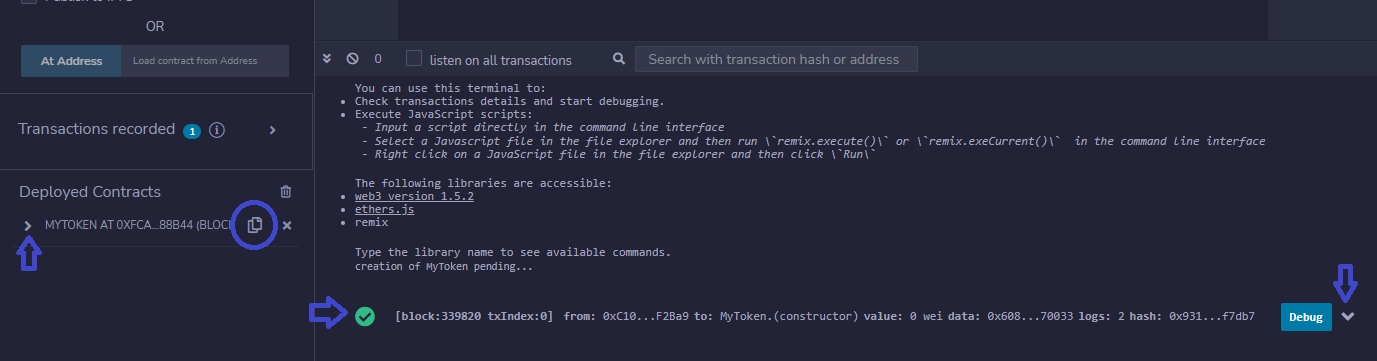This screenshot has width=1377, height=361.
Task: Click the transactions recorded count badge
Action: tap(192, 131)
